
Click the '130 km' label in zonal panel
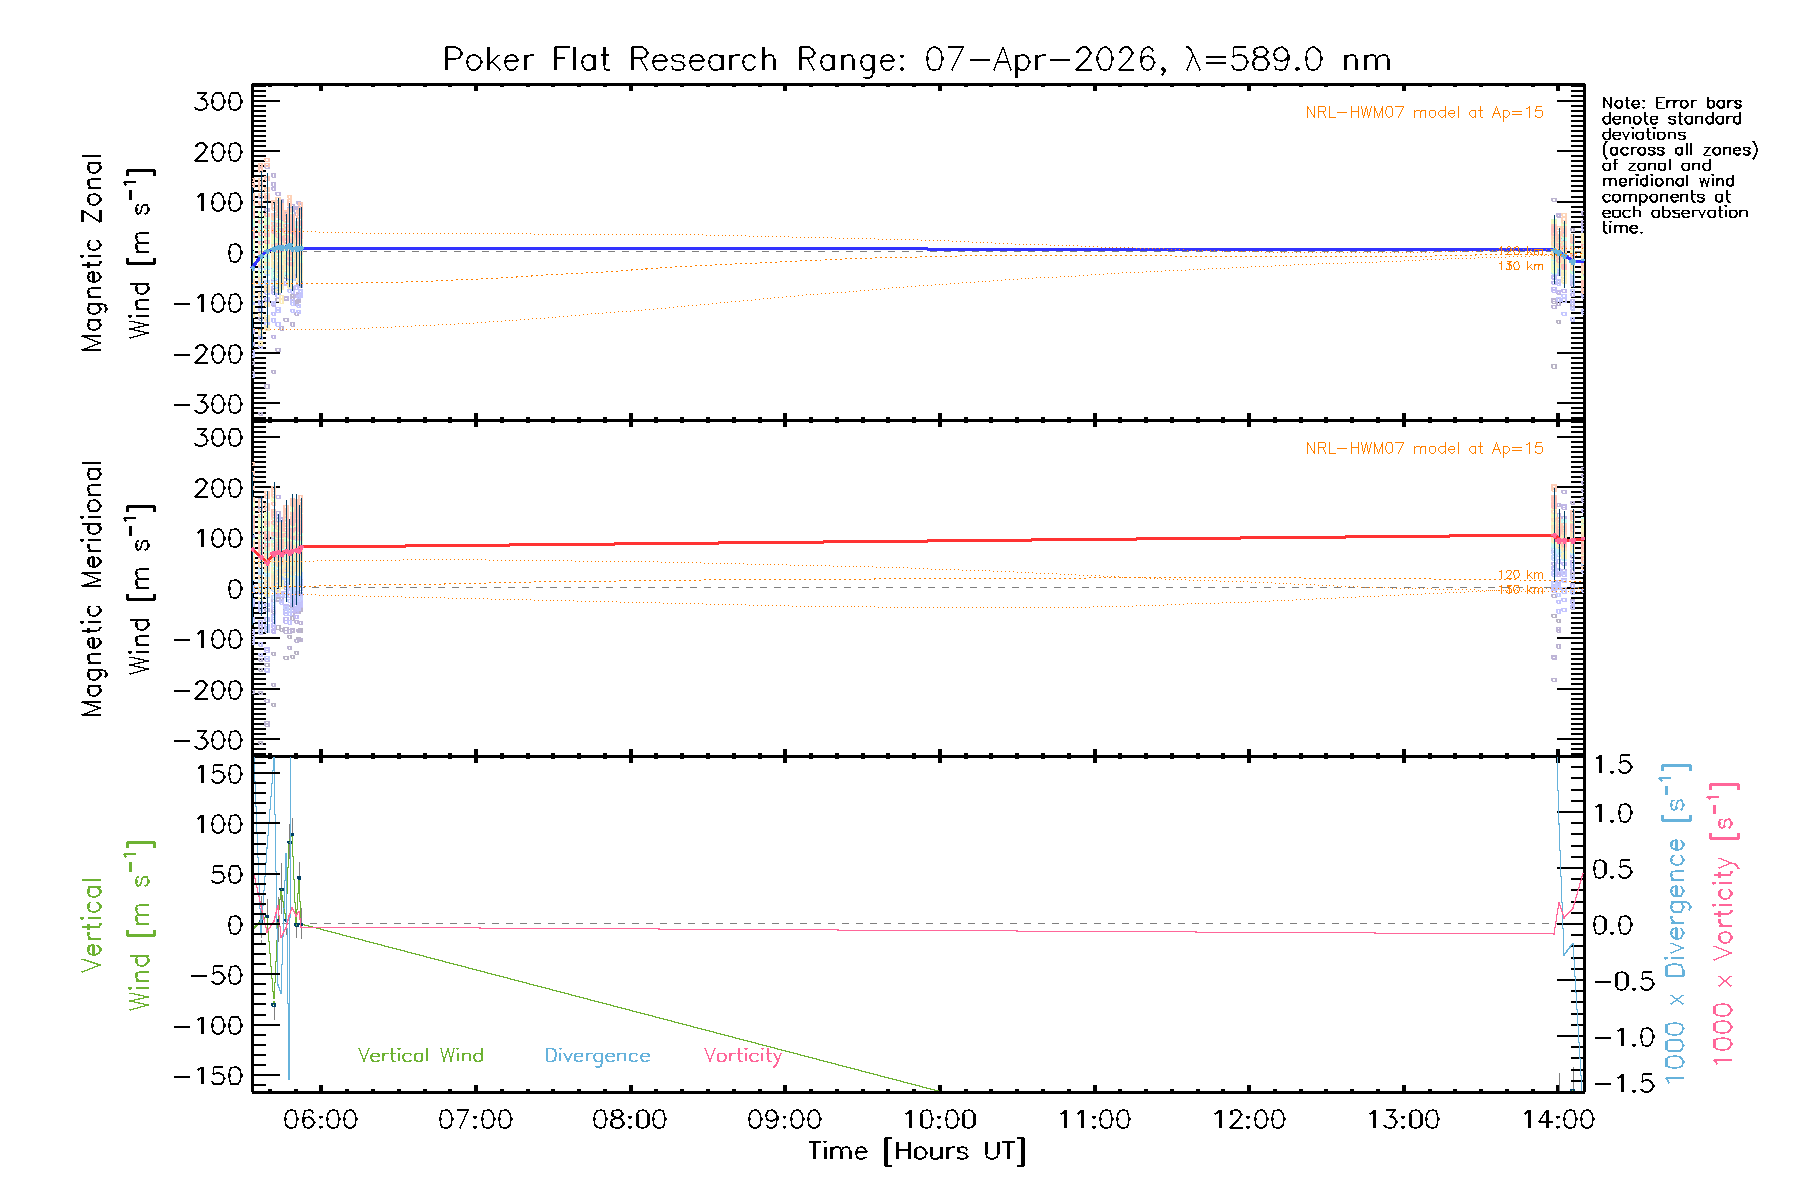point(1520,267)
